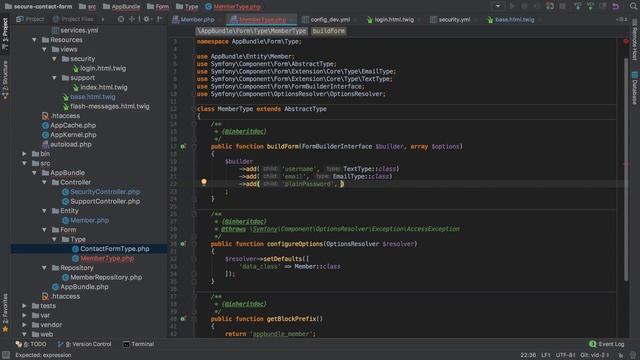Screen dimensions: 640x360
Task: Open the TODO tool window button
Action: tap(31, 344)
